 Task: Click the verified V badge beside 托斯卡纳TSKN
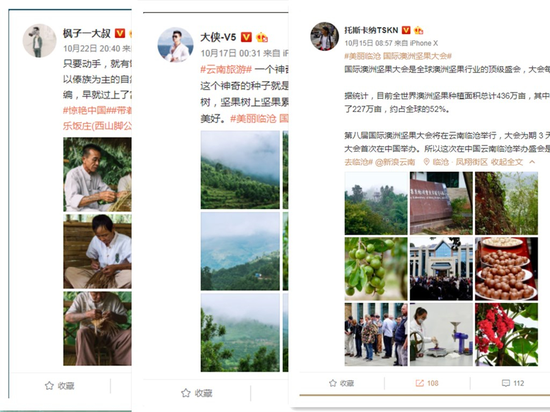406,30
